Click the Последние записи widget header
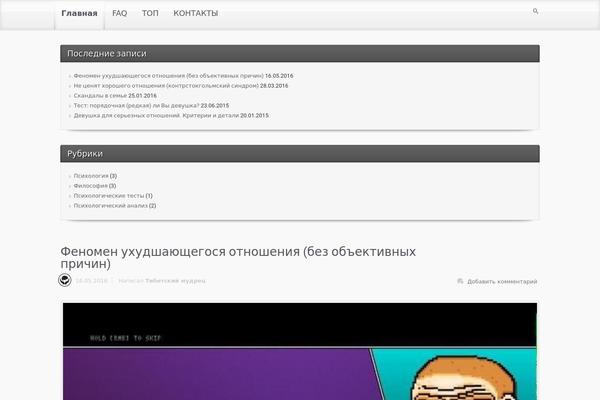Image resolution: width=600 pixels, height=400 pixels. pyautogui.click(x=300, y=54)
